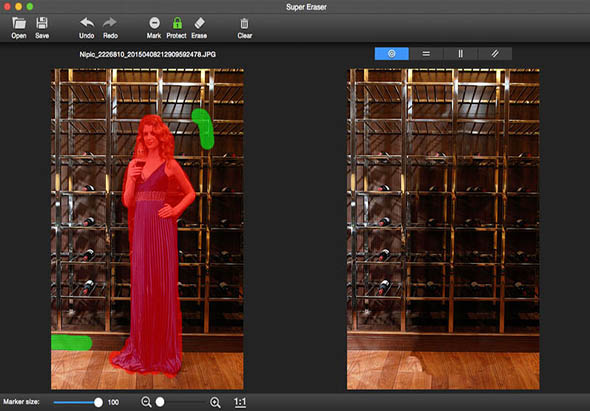
Task: Click the zoom level slider knob
Action: click(160, 402)
